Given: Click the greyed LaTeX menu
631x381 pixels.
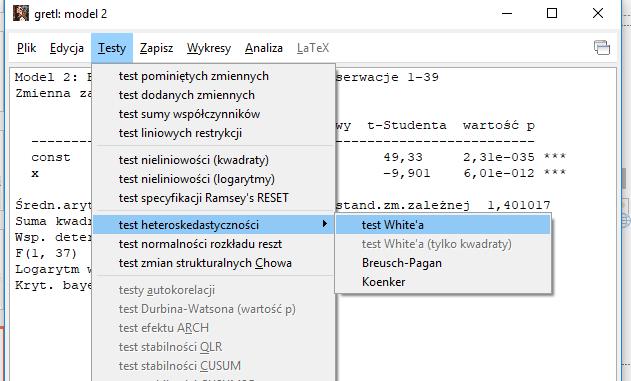Looking at the screenshot, I should [313, 48].
